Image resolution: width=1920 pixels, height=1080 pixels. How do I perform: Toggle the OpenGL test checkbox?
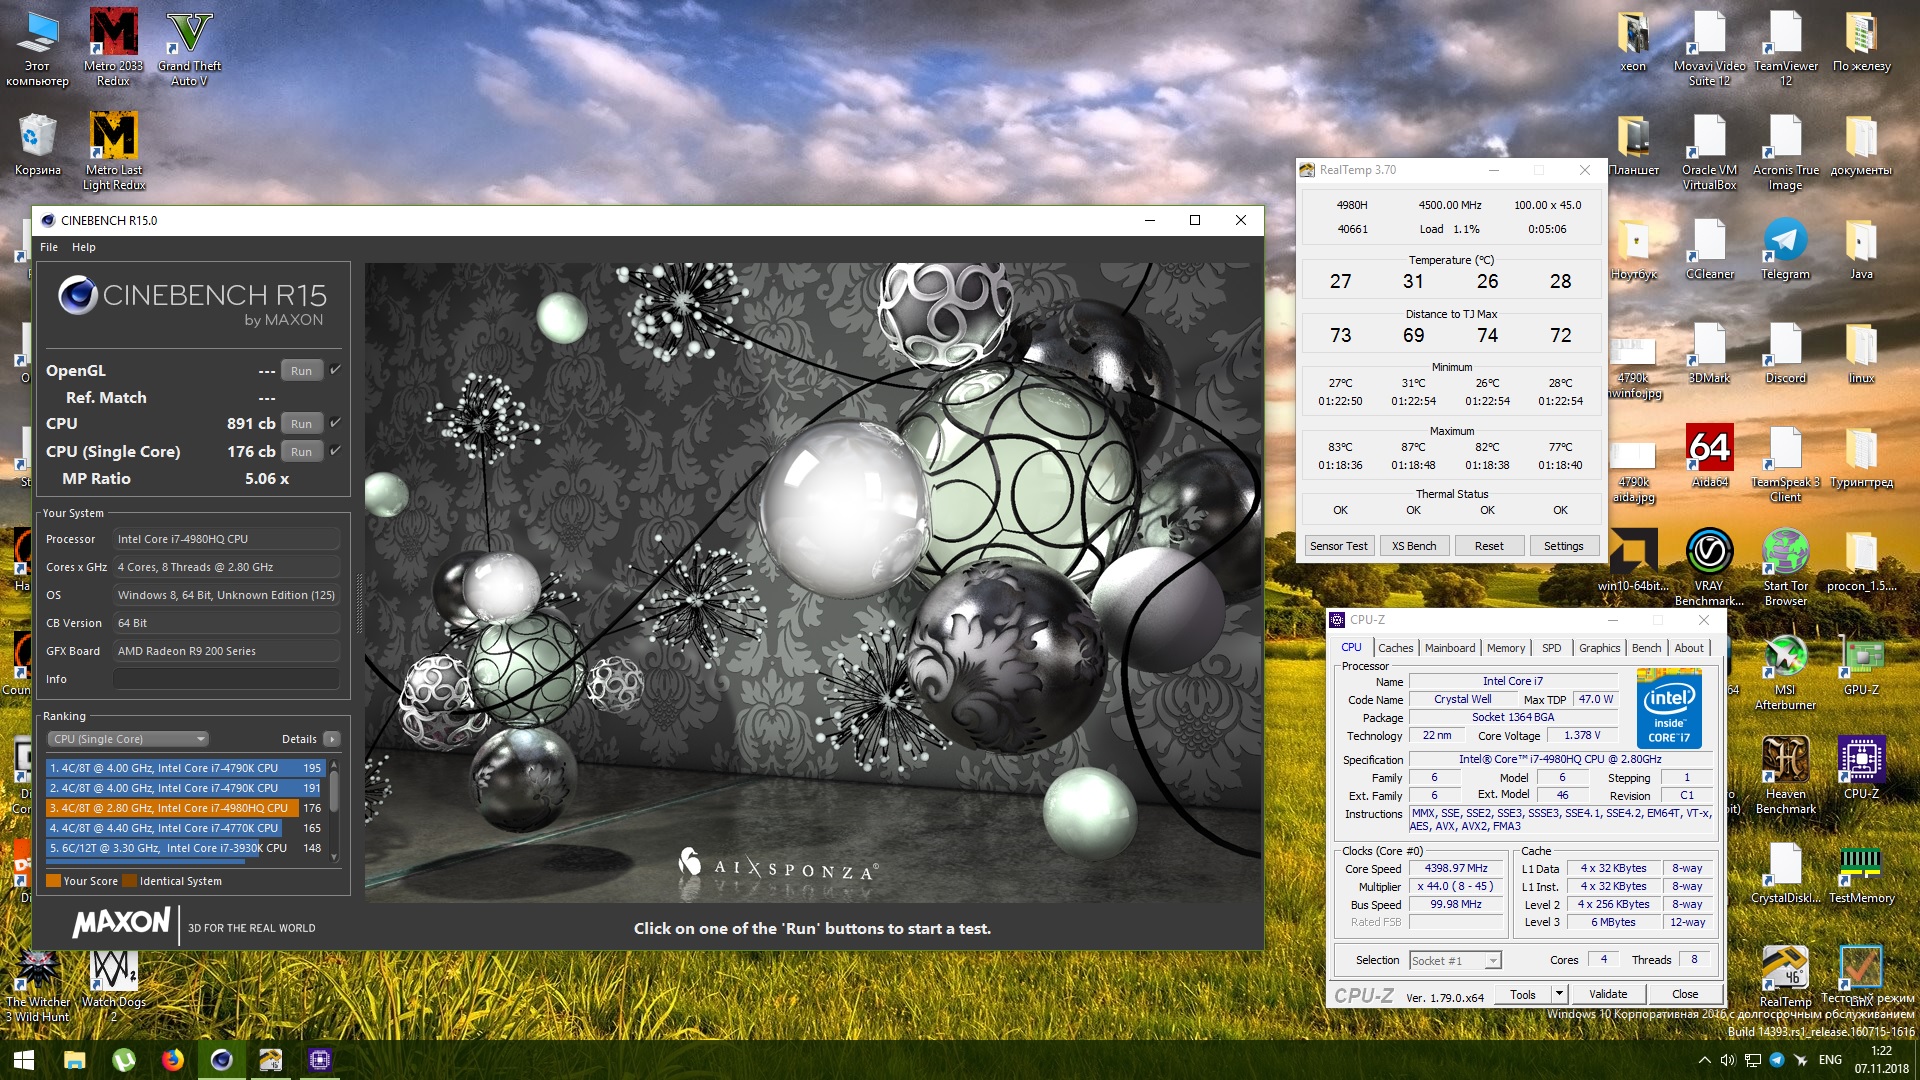pos(336,370)
